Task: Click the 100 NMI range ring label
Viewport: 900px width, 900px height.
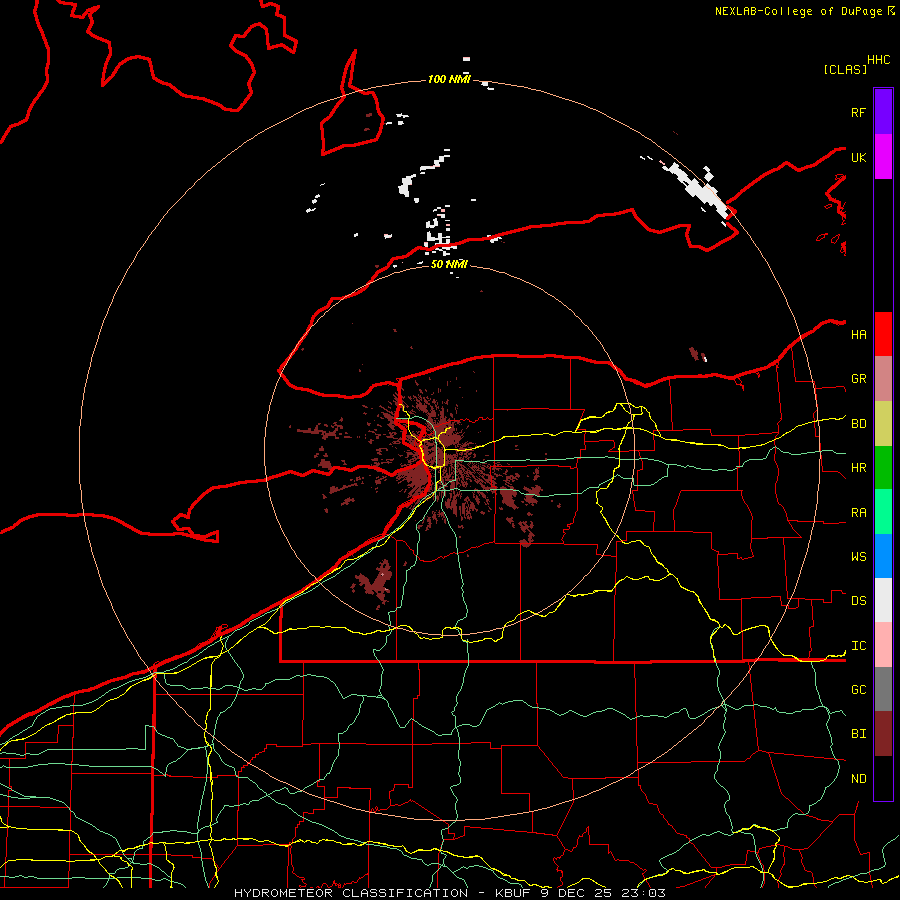Action: point(449,79)
